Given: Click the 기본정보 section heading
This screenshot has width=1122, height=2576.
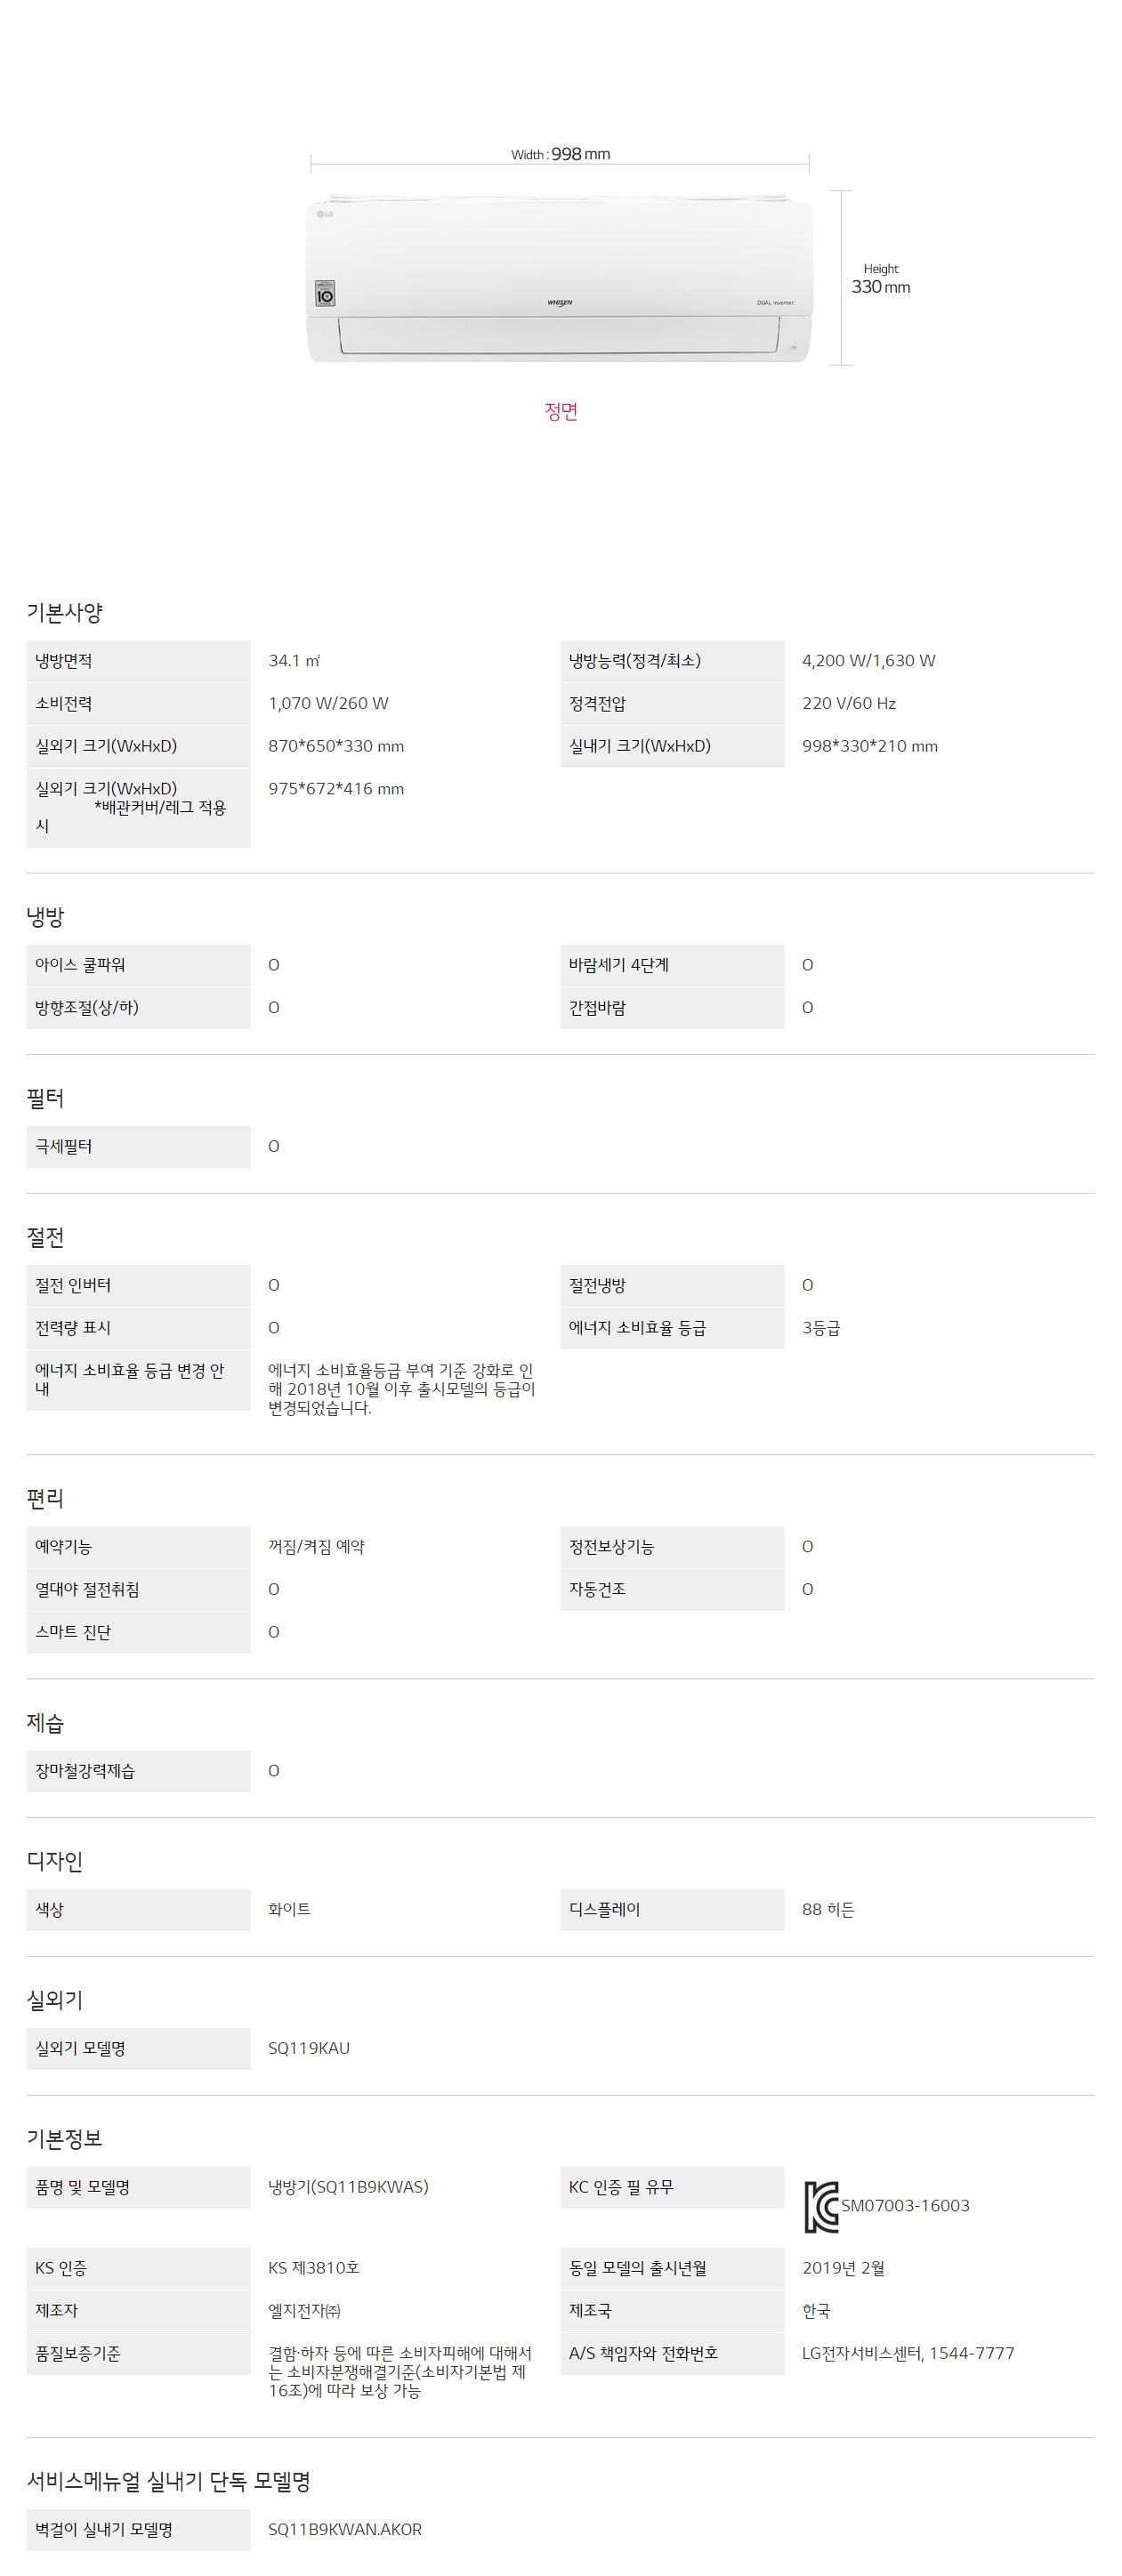Looking at the screenshot, I should click(x=65, y=2138).
